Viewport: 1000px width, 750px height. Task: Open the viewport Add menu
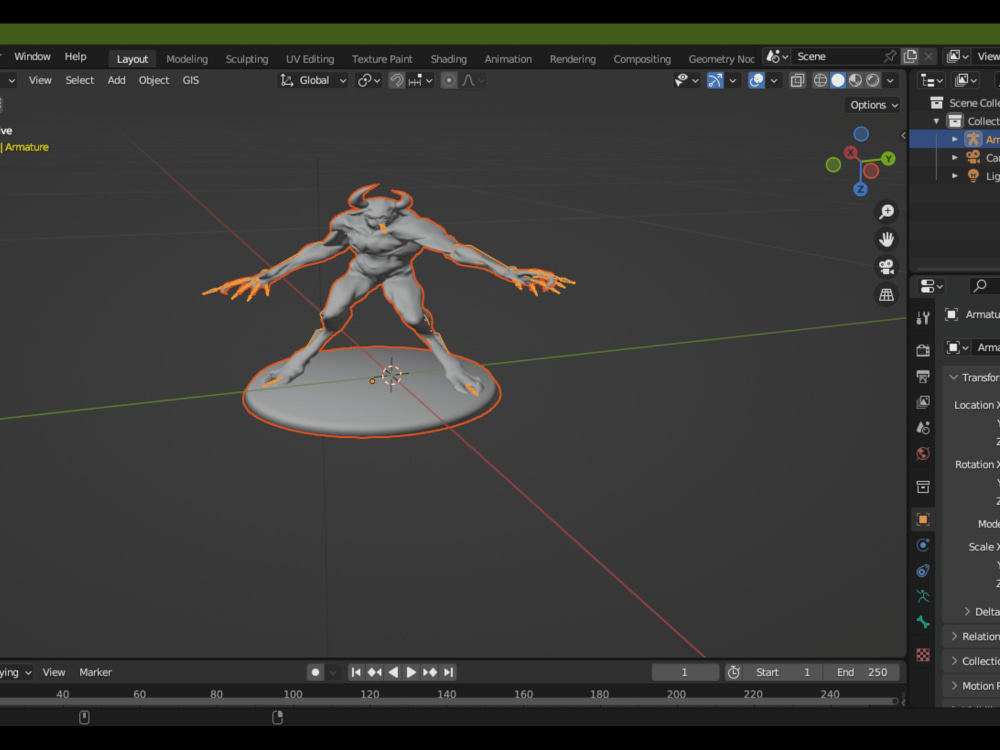click(116, 80)
